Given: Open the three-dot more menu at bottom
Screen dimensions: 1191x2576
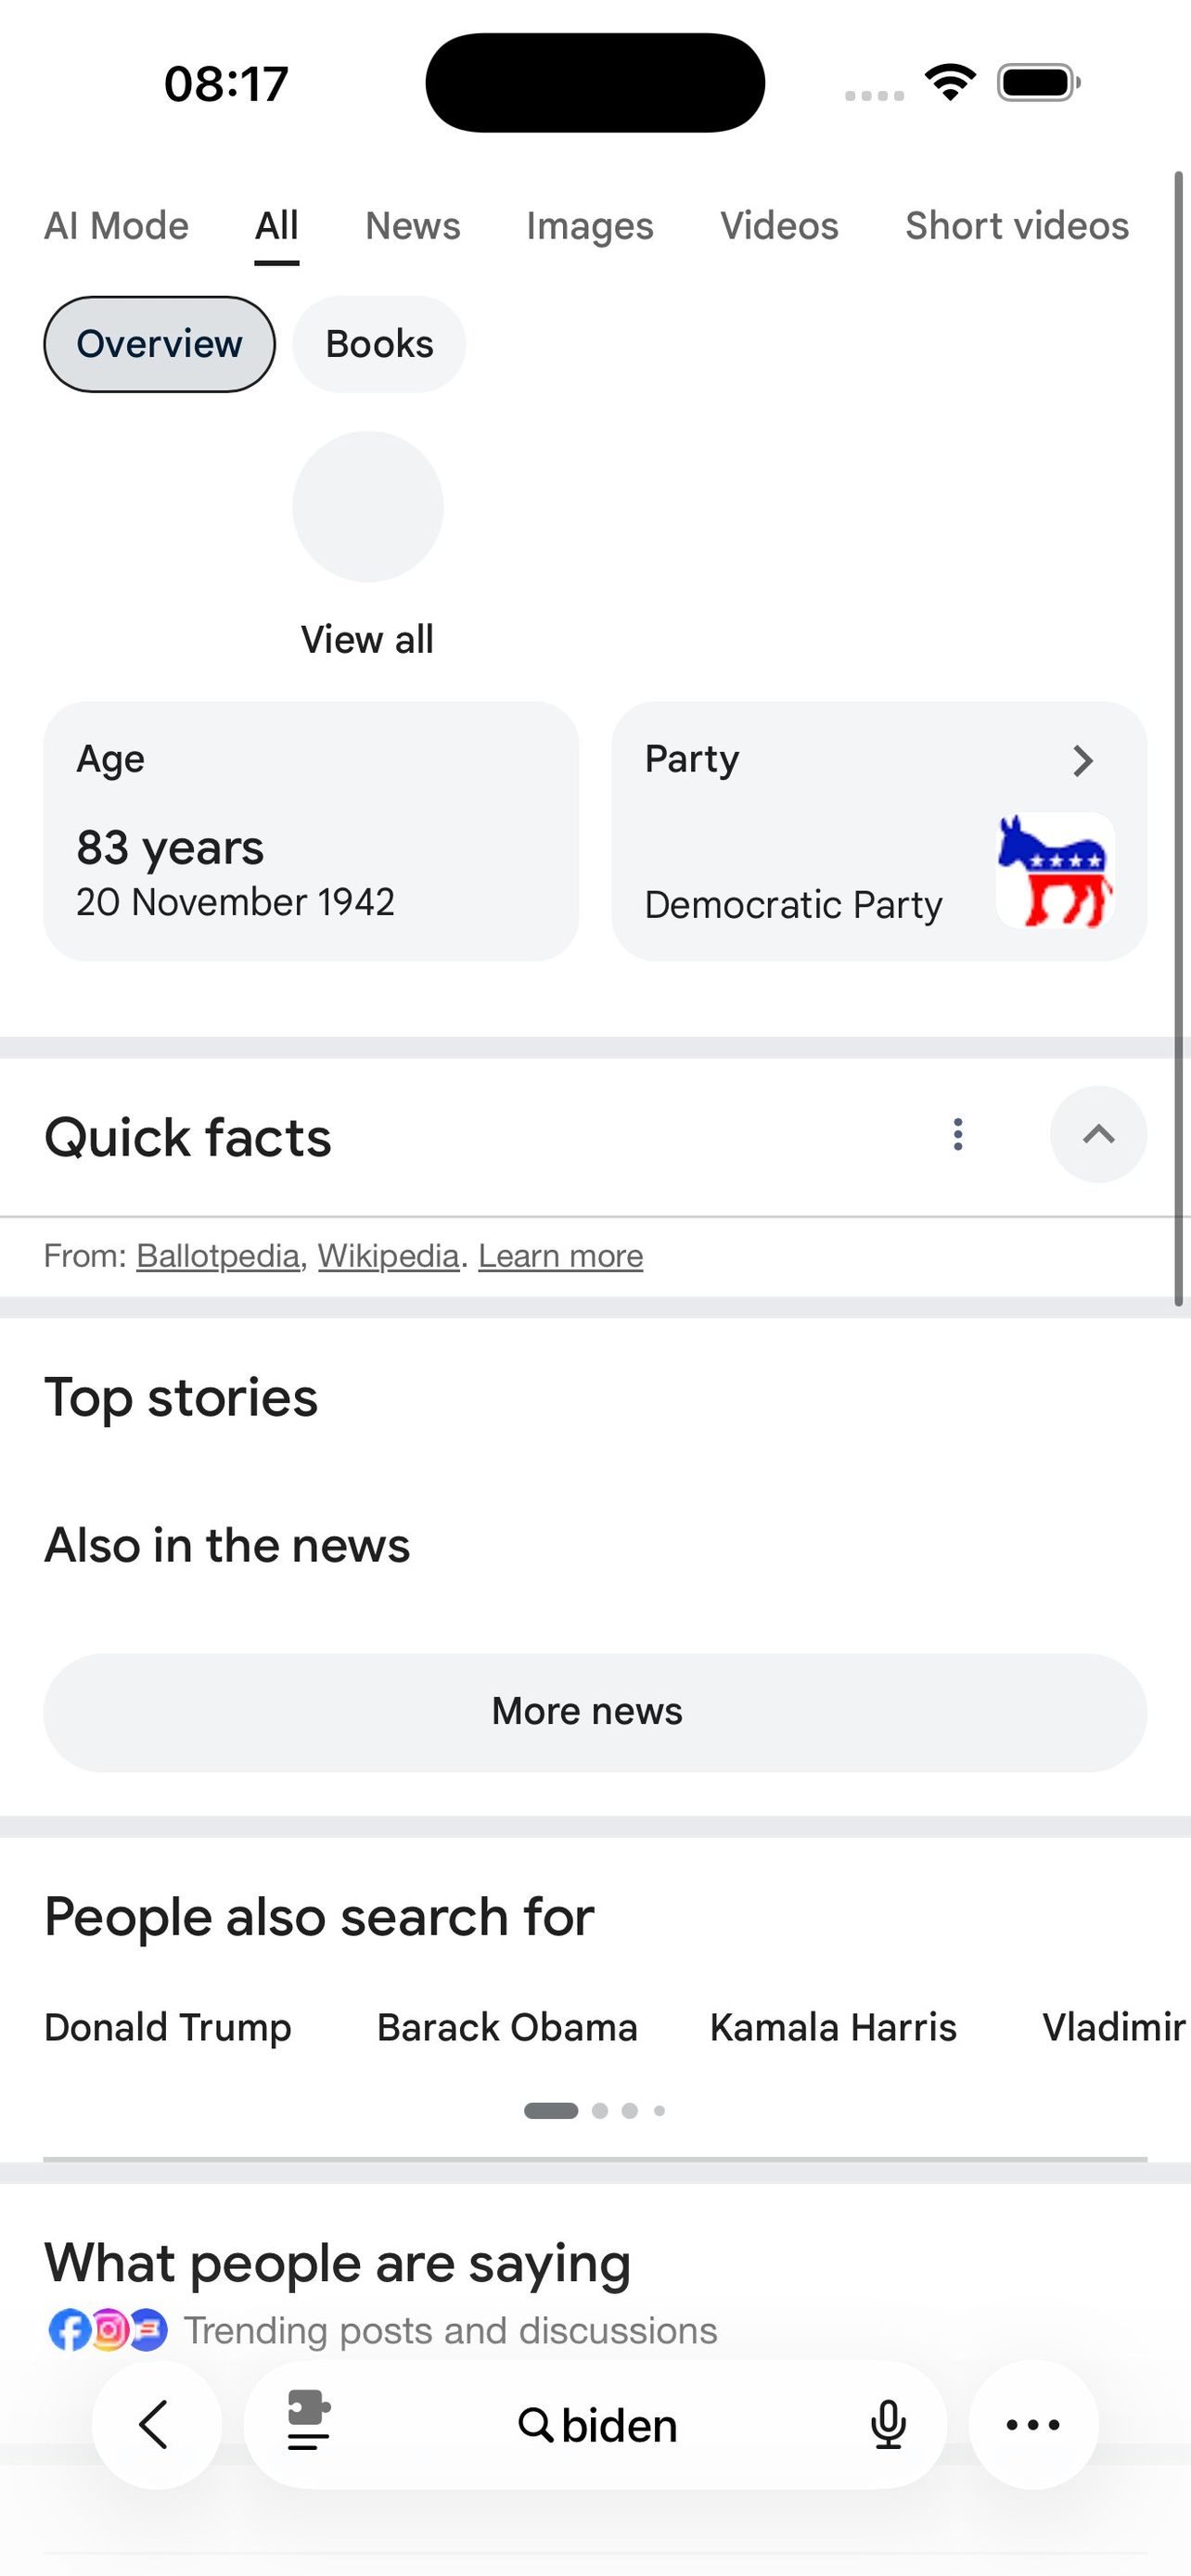Looking at the screenshot, I should [x=1033, y=2425].
